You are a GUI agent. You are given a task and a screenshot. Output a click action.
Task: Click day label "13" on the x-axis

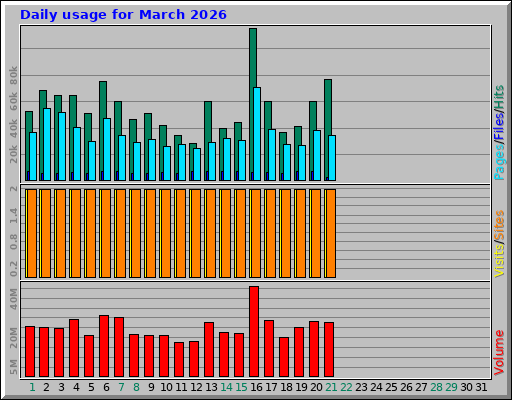(x=211, y=387)
